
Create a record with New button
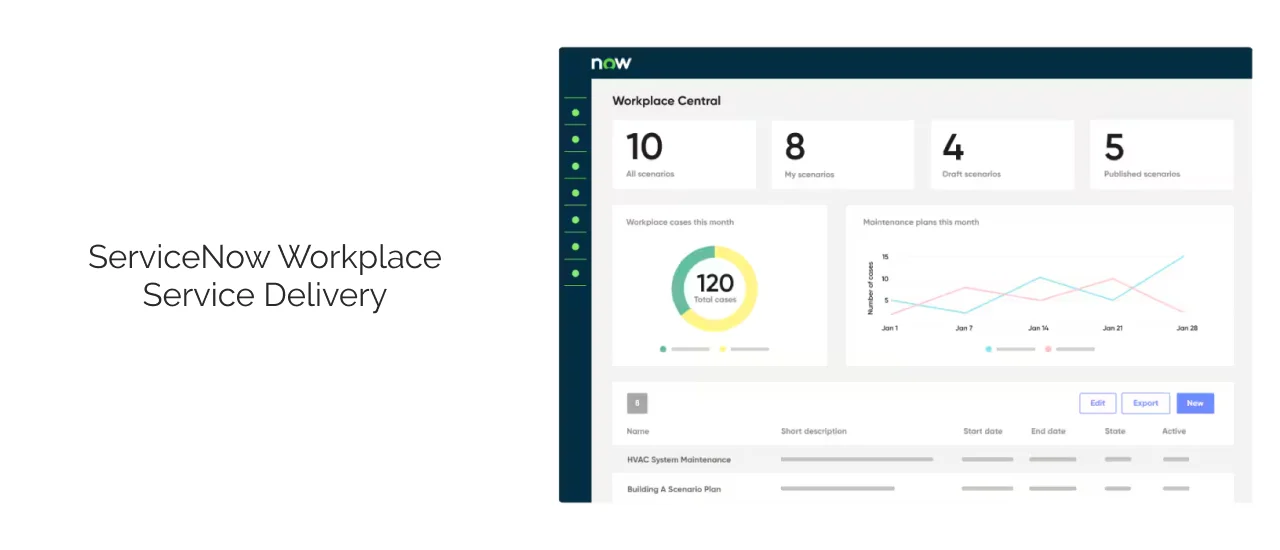[1195, 403]
